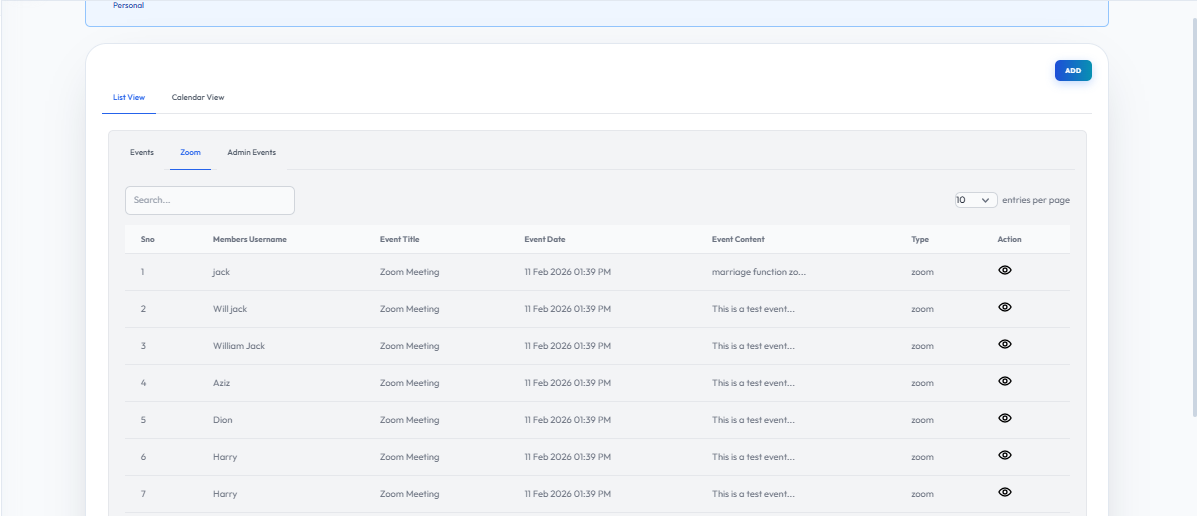Select username cell 'jack' in row 1
The height and width of the screenshot is (516, 1197).
[x=221, y=272]
